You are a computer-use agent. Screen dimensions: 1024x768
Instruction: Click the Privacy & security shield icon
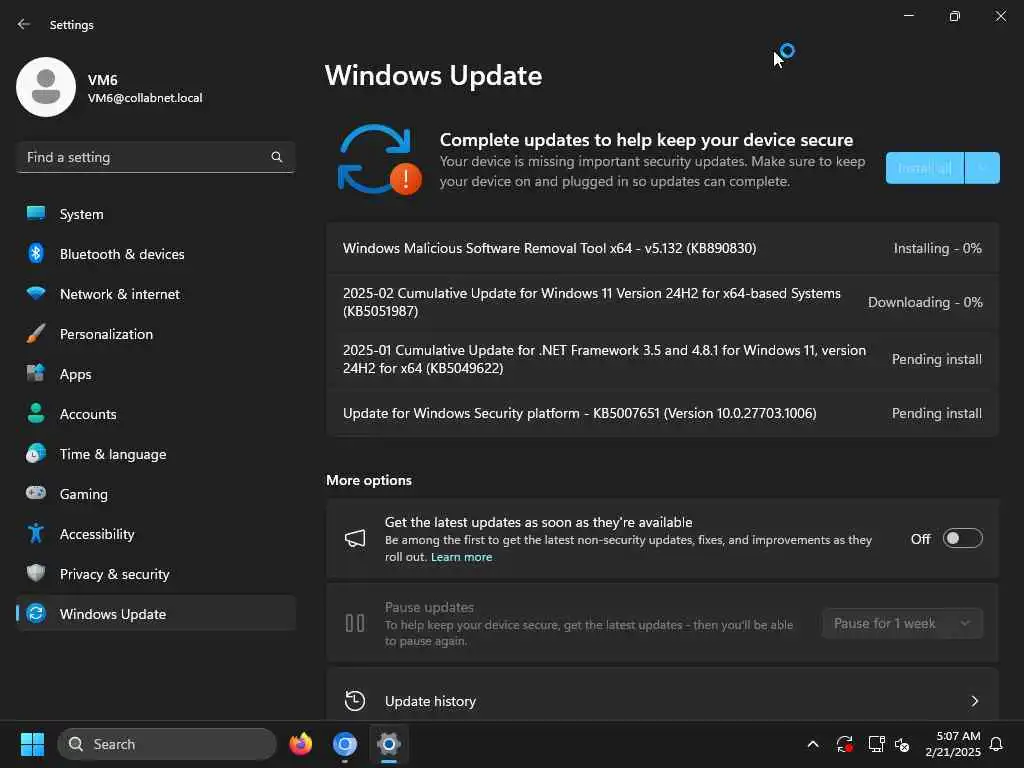click(x=36, y=573)
